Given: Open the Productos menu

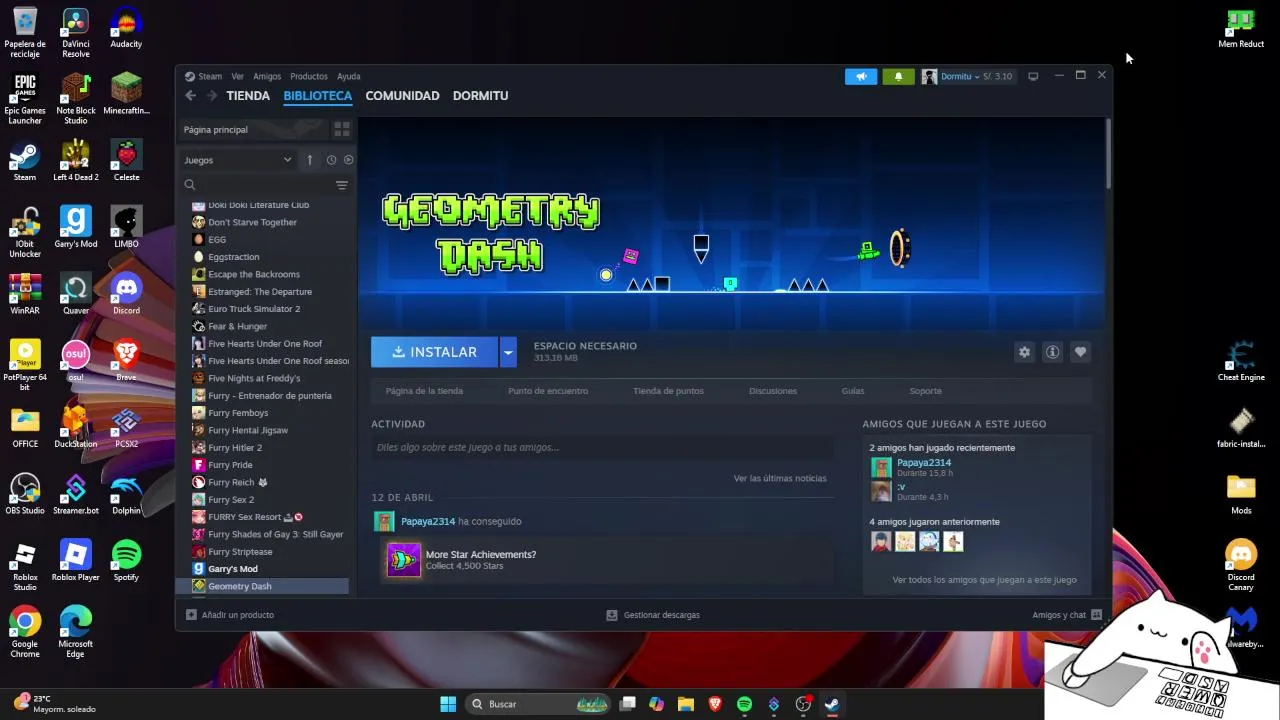Looking at the screenshot, I should [x=309, y=76].
